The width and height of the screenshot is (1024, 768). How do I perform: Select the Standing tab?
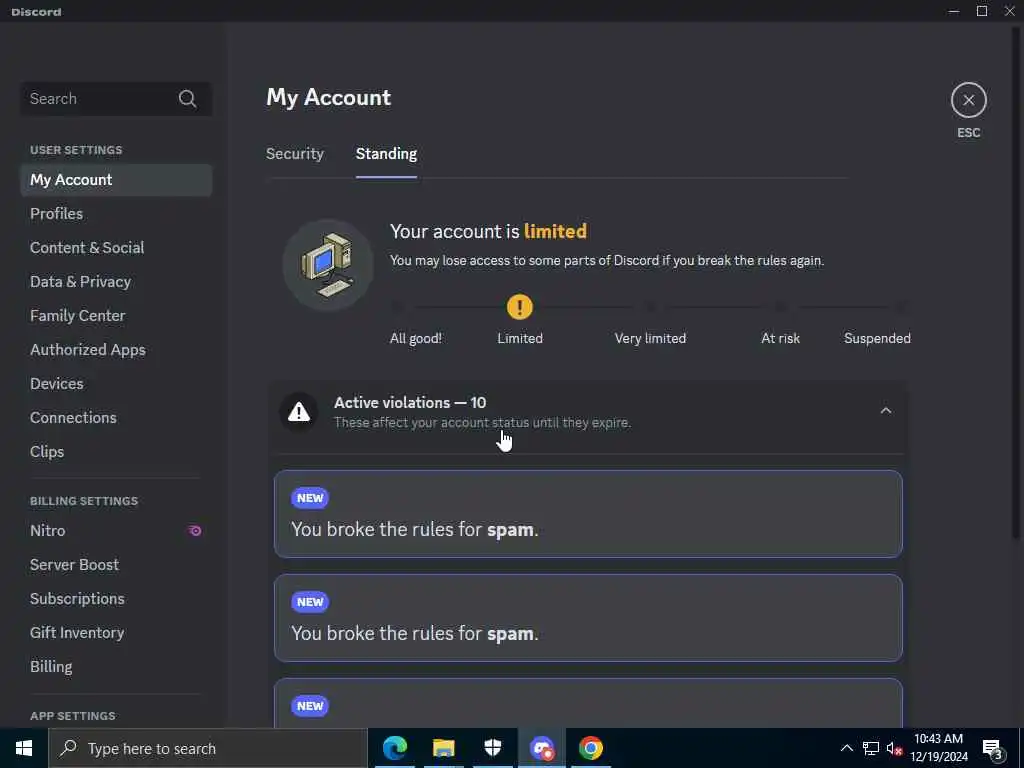[x=386, y=153]
